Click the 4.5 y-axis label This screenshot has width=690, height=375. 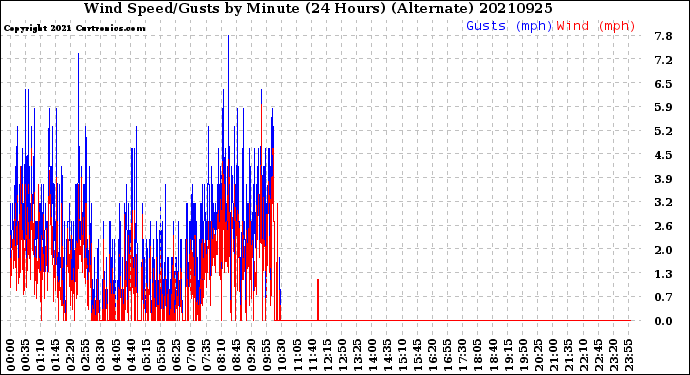(x=663, y=155)
